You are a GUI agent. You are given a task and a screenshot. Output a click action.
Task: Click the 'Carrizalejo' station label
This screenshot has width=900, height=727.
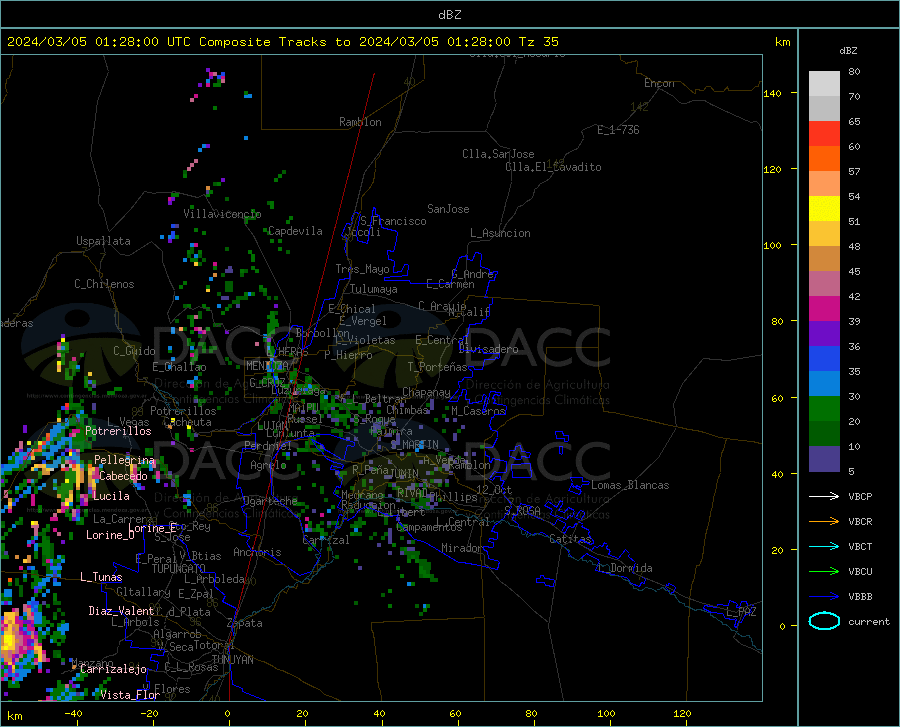(113, 669)
